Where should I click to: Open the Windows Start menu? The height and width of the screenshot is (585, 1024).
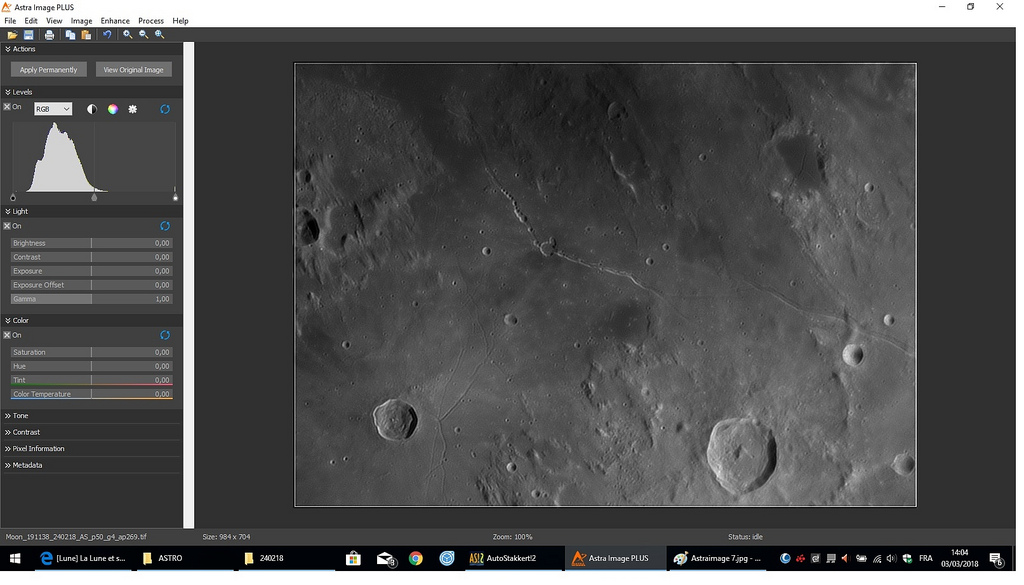pos(14,558)
